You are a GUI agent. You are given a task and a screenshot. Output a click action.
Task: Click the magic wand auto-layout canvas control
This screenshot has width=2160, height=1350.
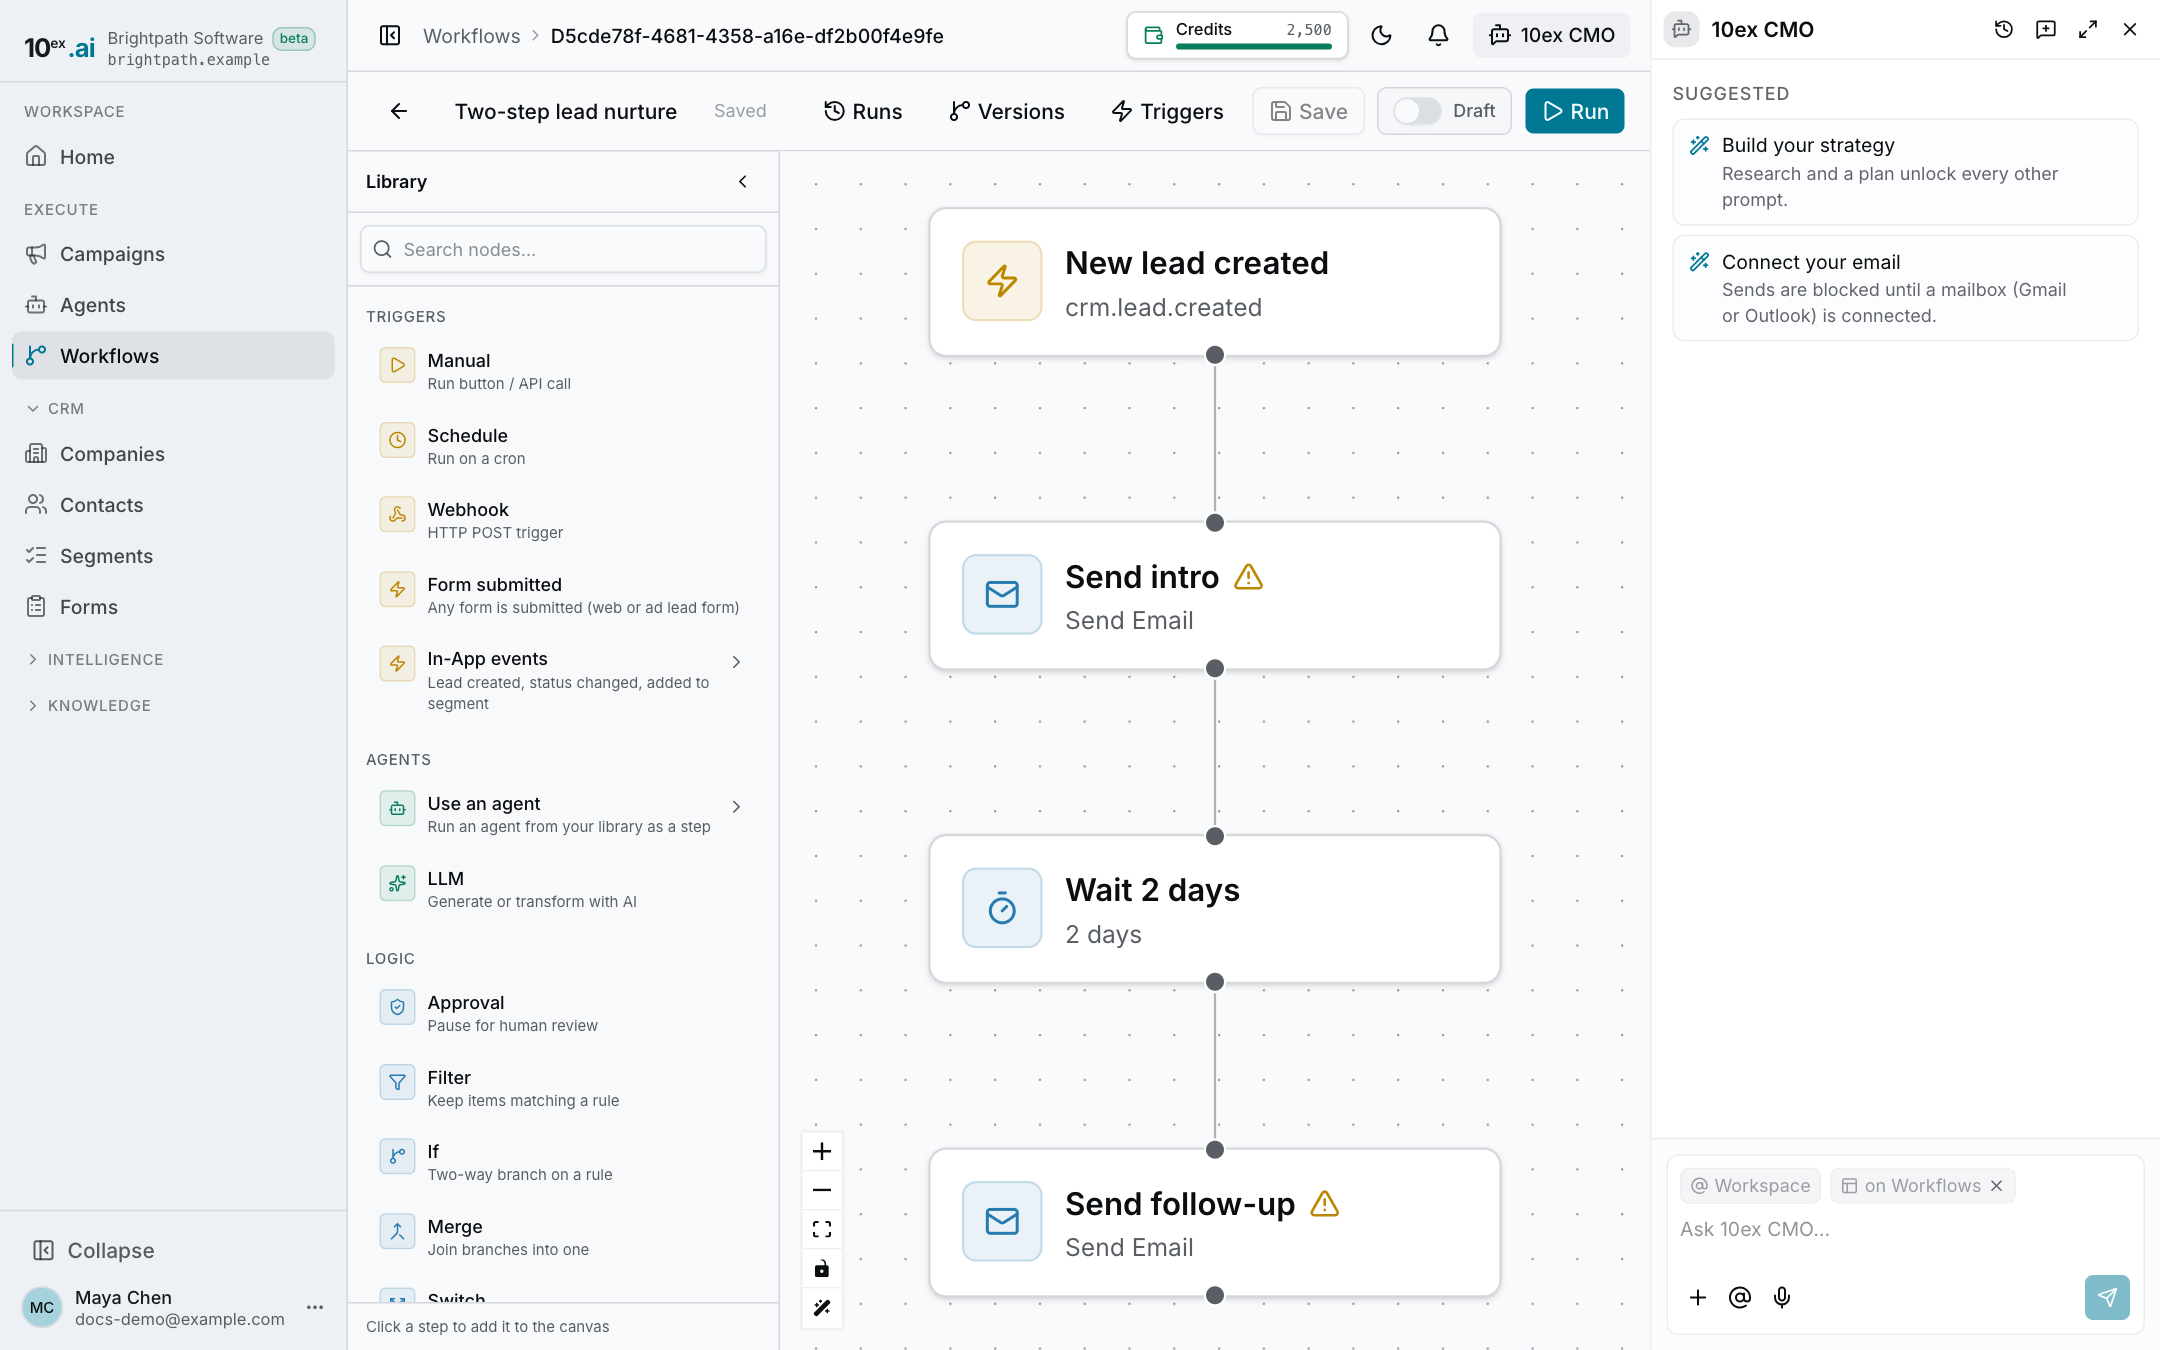coord(822,1308)
